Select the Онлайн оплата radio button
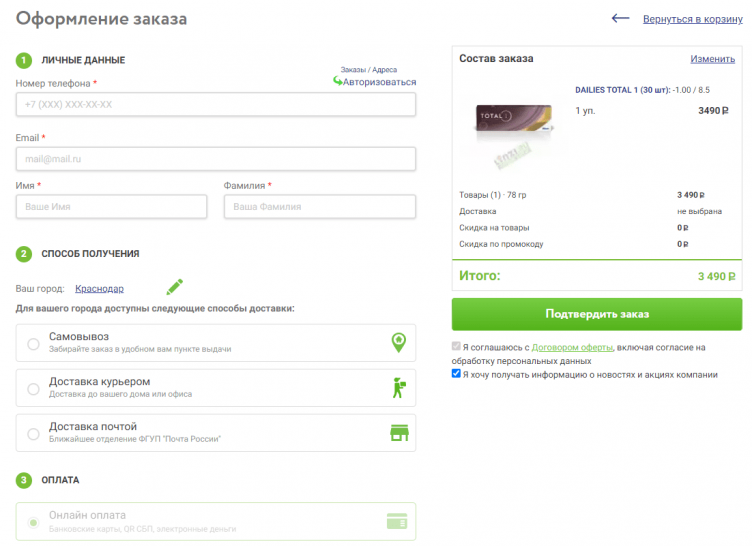This screenshot has height=546, width=752. pyautogui.click(x=34, y=522)
